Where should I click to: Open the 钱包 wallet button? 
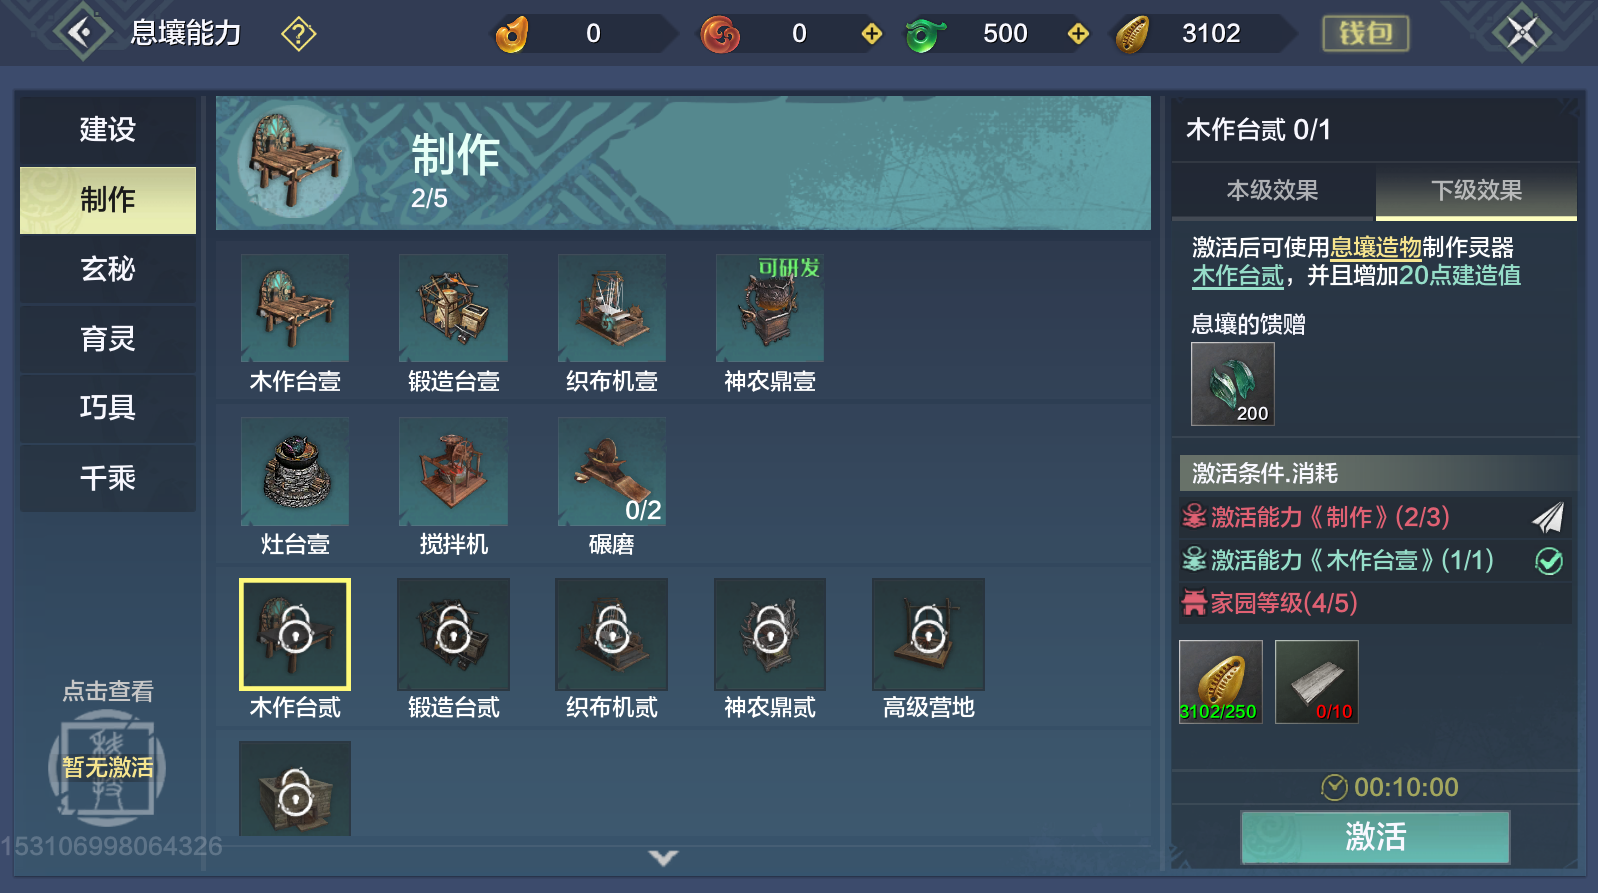point(1366,33)
